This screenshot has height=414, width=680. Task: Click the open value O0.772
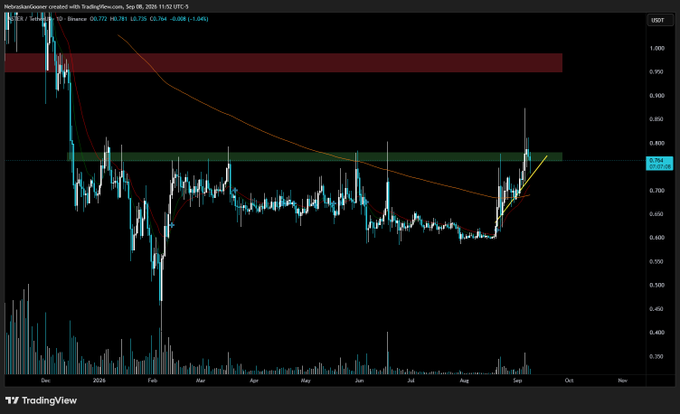99,19
